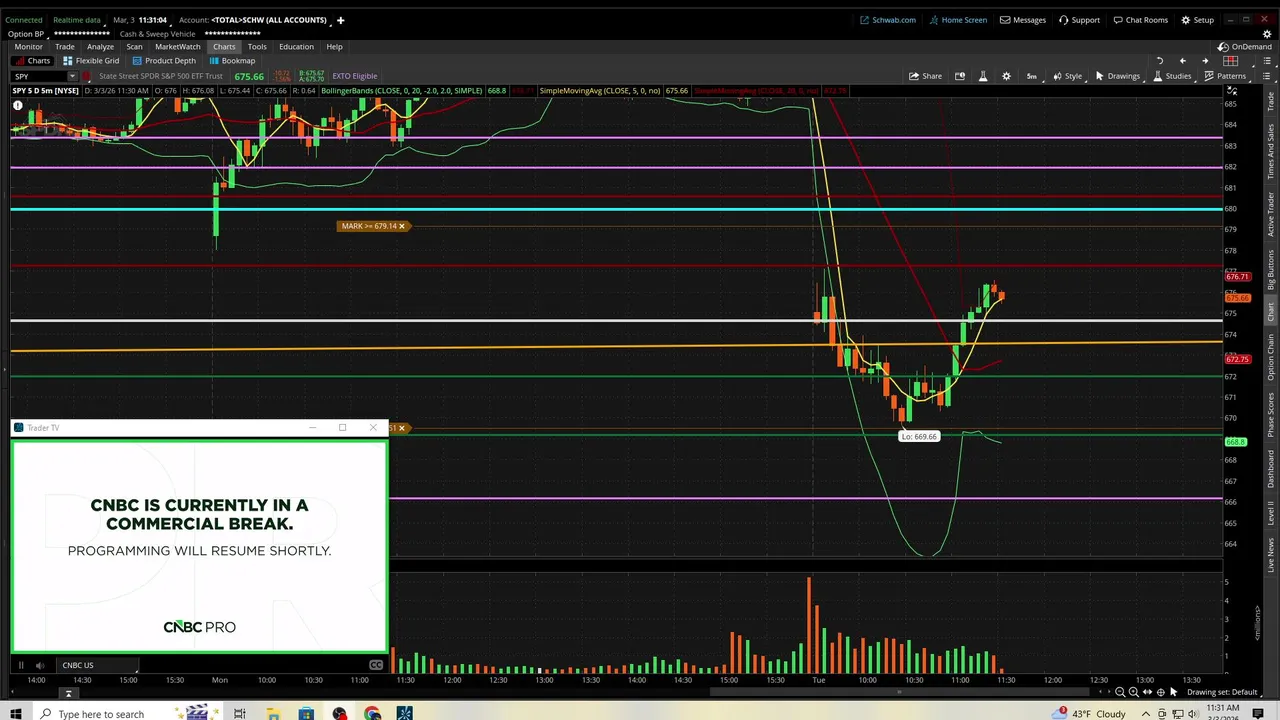This screenshot has height=720, width=1280.
Task: Open the Share menu above the chart
Action: 925,76
